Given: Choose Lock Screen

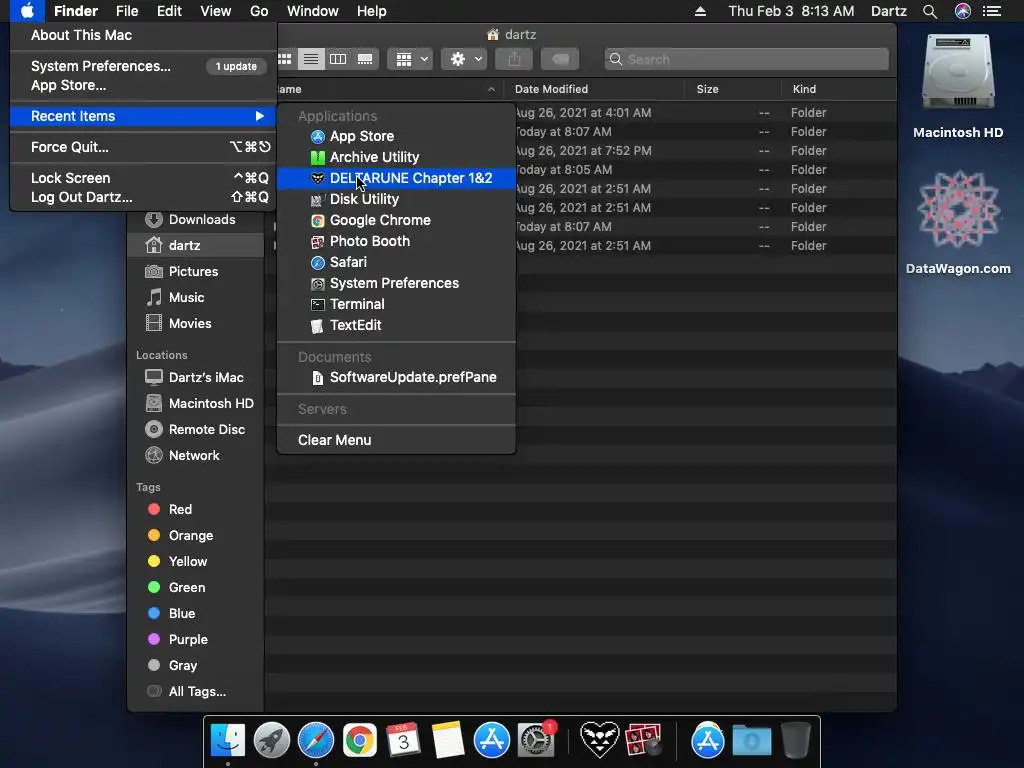Looking at the screenshot, I should (144, 178).
